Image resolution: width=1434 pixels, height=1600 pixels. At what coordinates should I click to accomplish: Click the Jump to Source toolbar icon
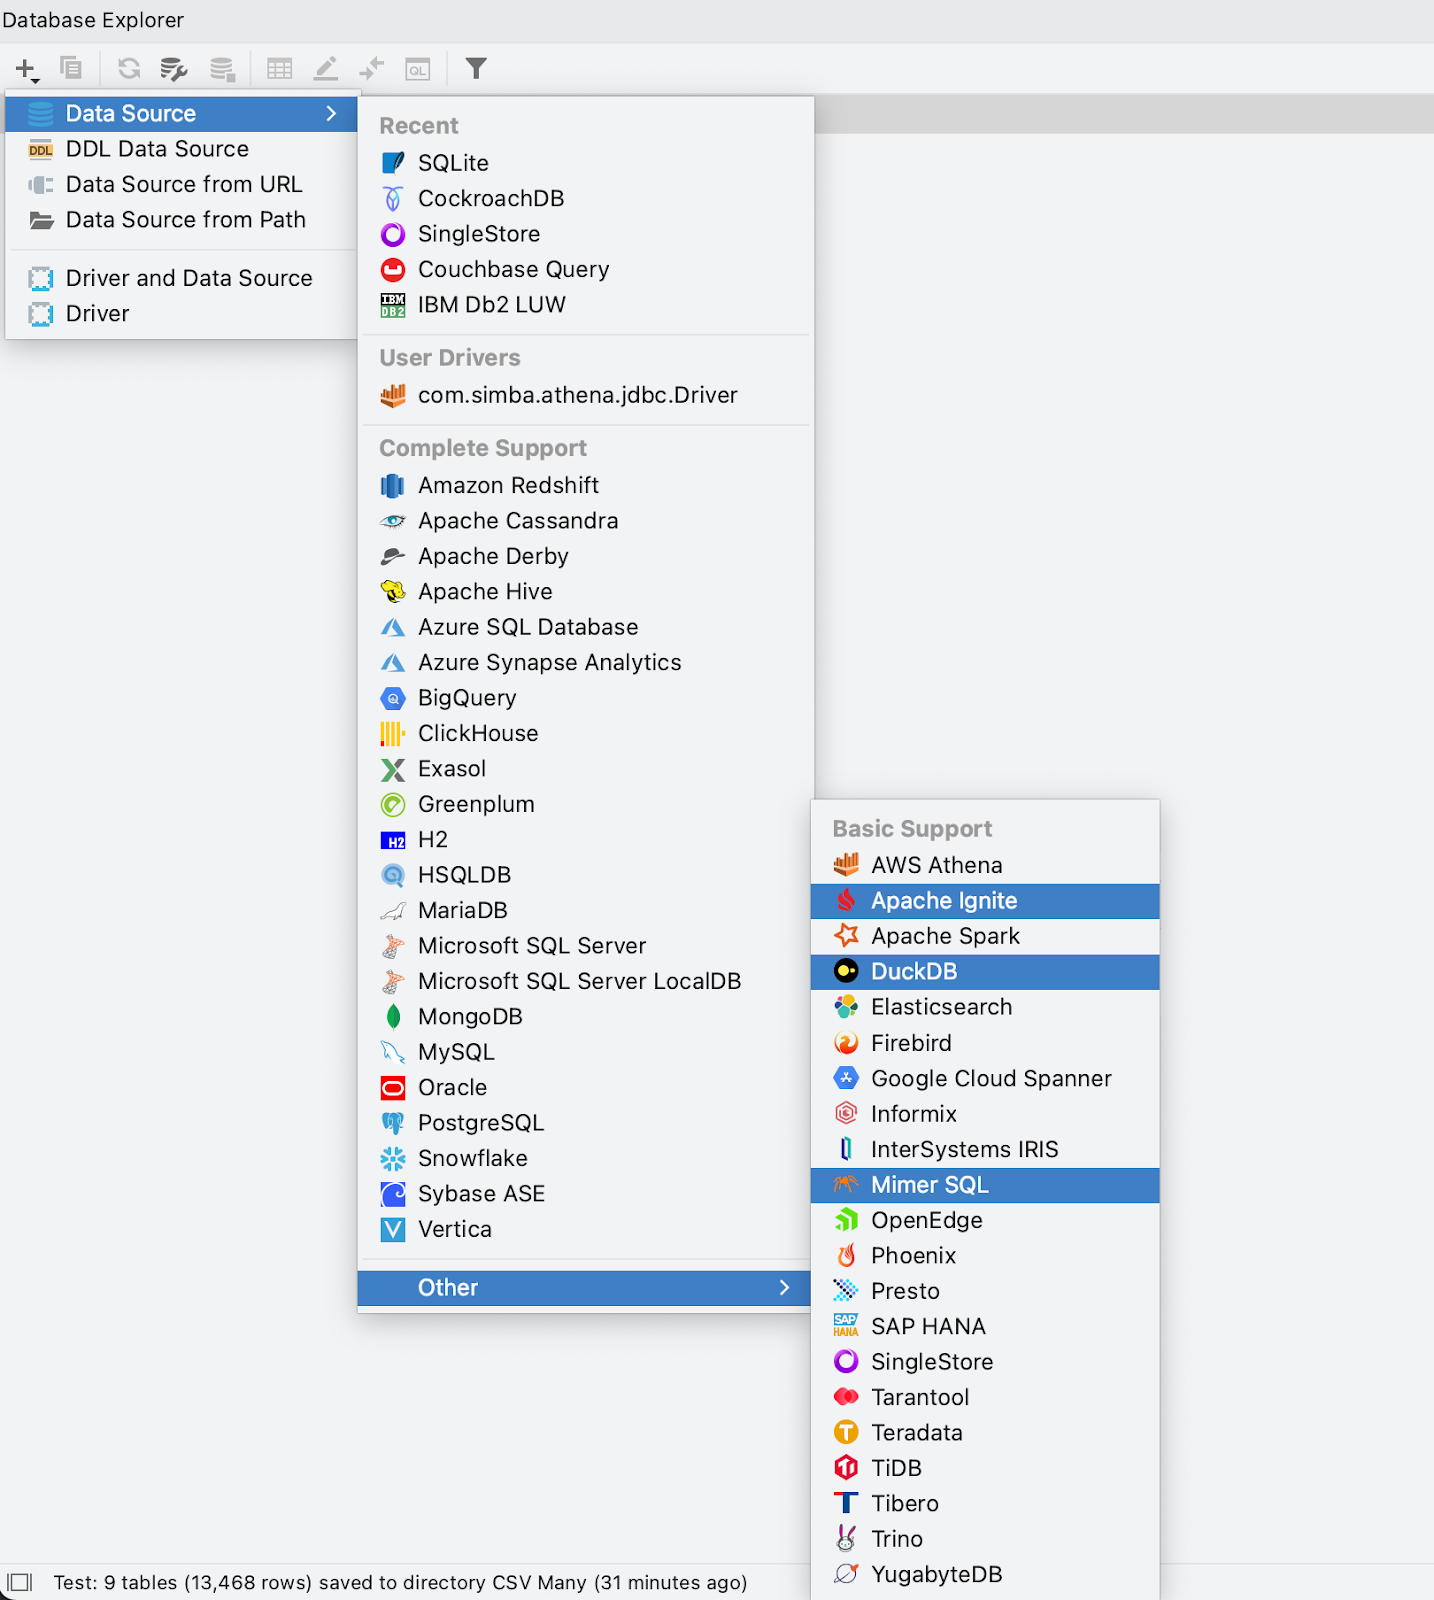coord(371,69)
